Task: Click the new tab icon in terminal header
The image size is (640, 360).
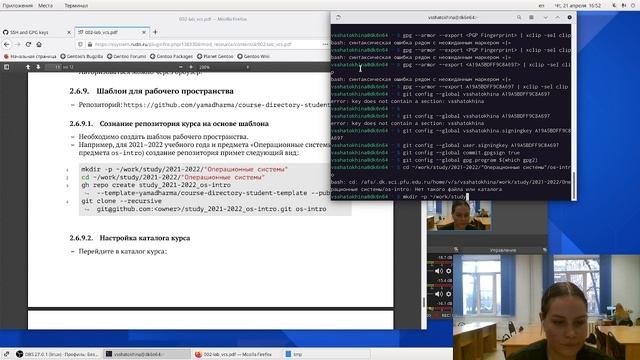Action: [338, 18]
